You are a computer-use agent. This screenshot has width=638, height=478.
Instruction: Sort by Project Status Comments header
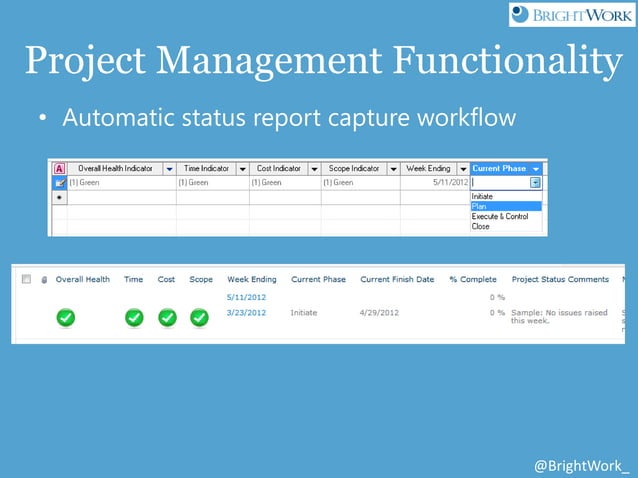(560, 279)
